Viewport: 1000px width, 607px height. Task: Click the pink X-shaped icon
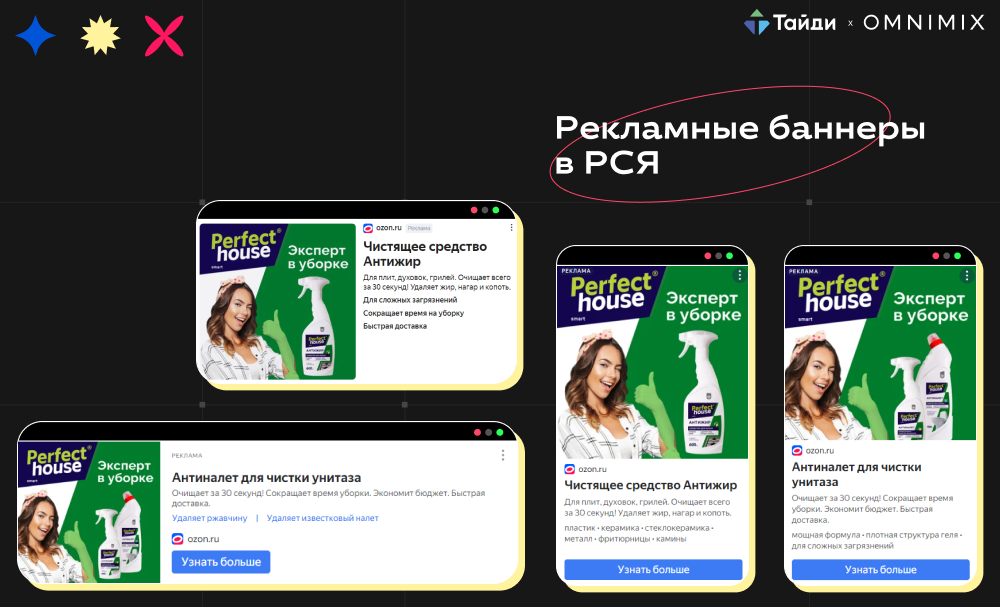point(164,36)
